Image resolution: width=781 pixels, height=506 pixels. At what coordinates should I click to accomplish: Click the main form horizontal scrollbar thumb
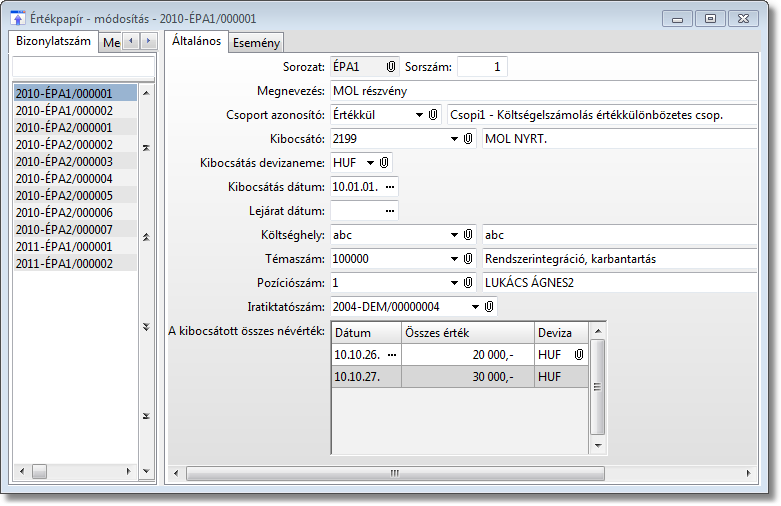click(x=395, y=473)
